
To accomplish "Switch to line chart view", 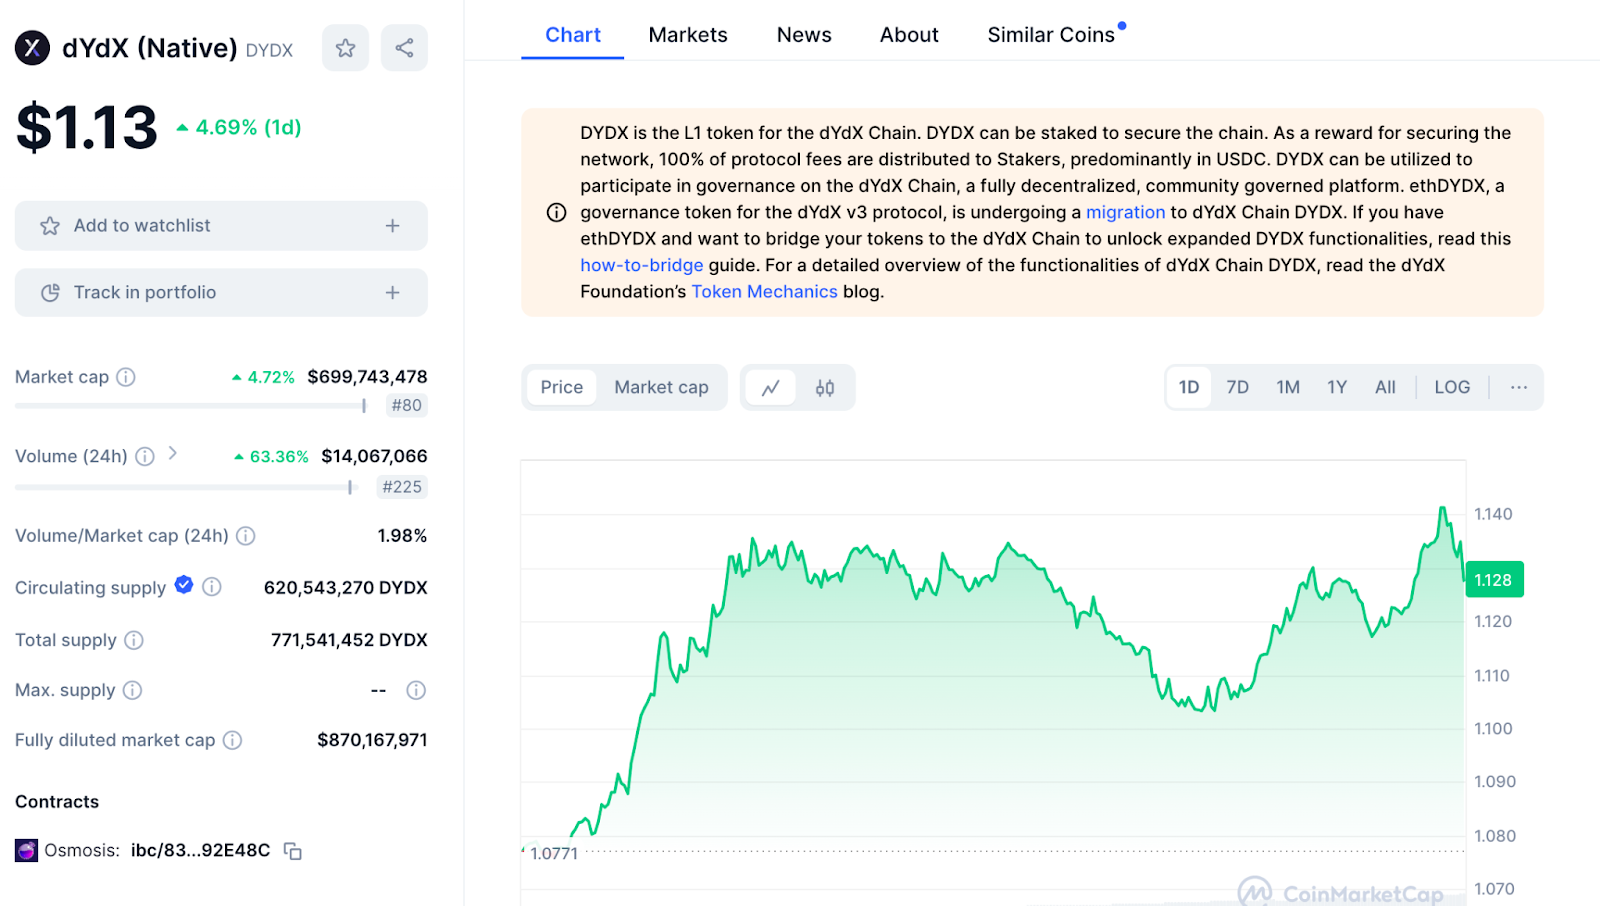I will (x=771, y=388).
